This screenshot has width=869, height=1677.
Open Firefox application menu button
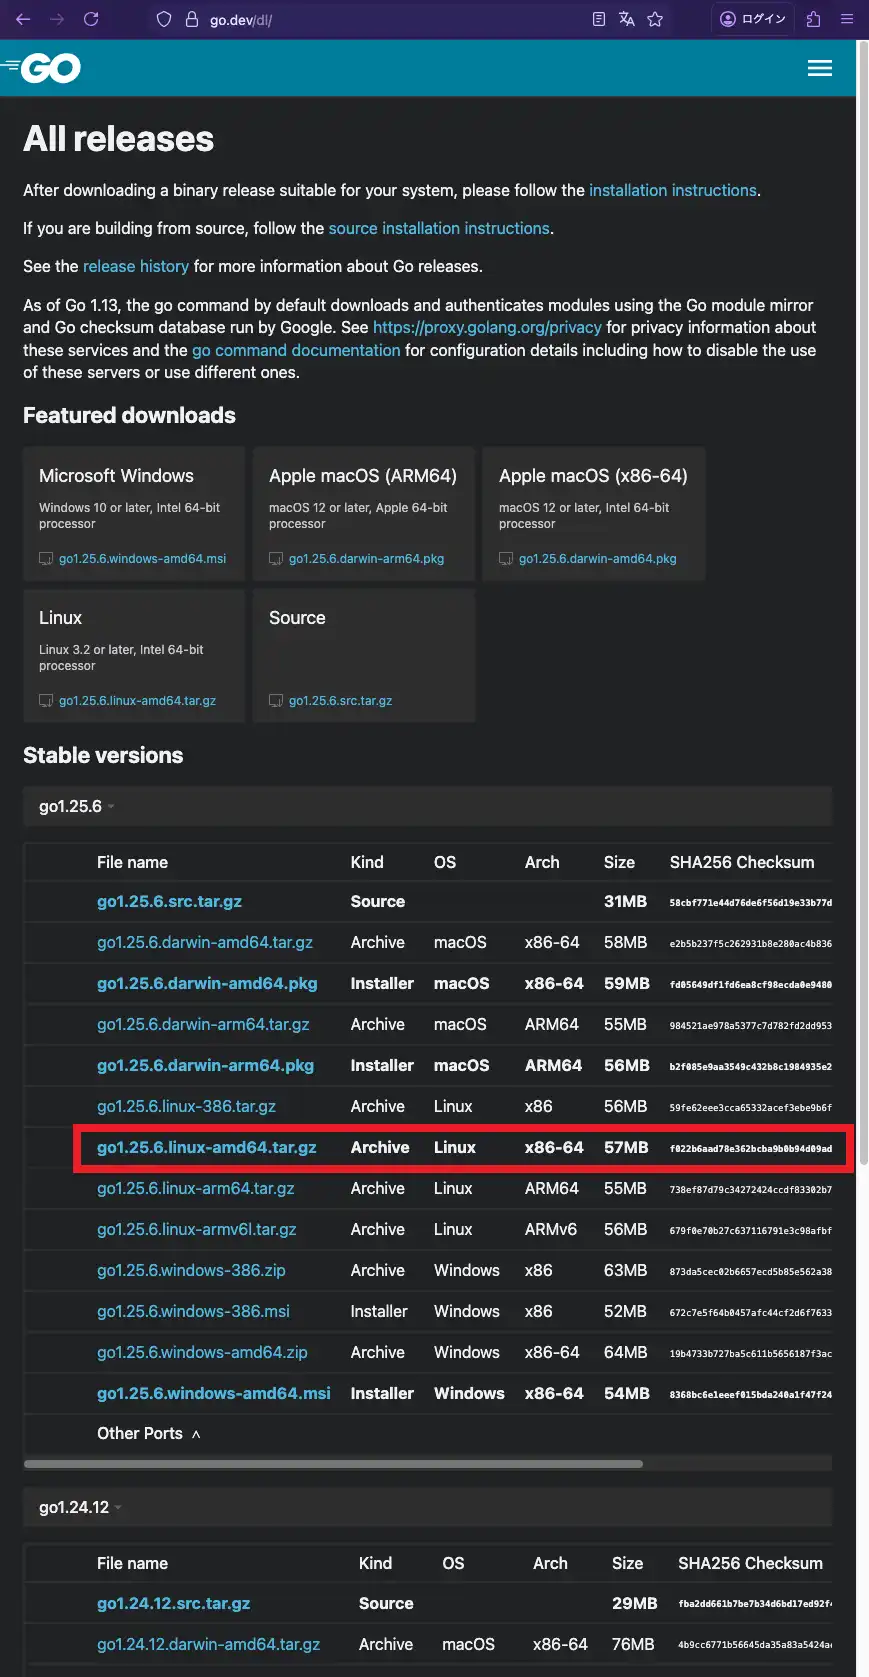[x=847, y=19]
